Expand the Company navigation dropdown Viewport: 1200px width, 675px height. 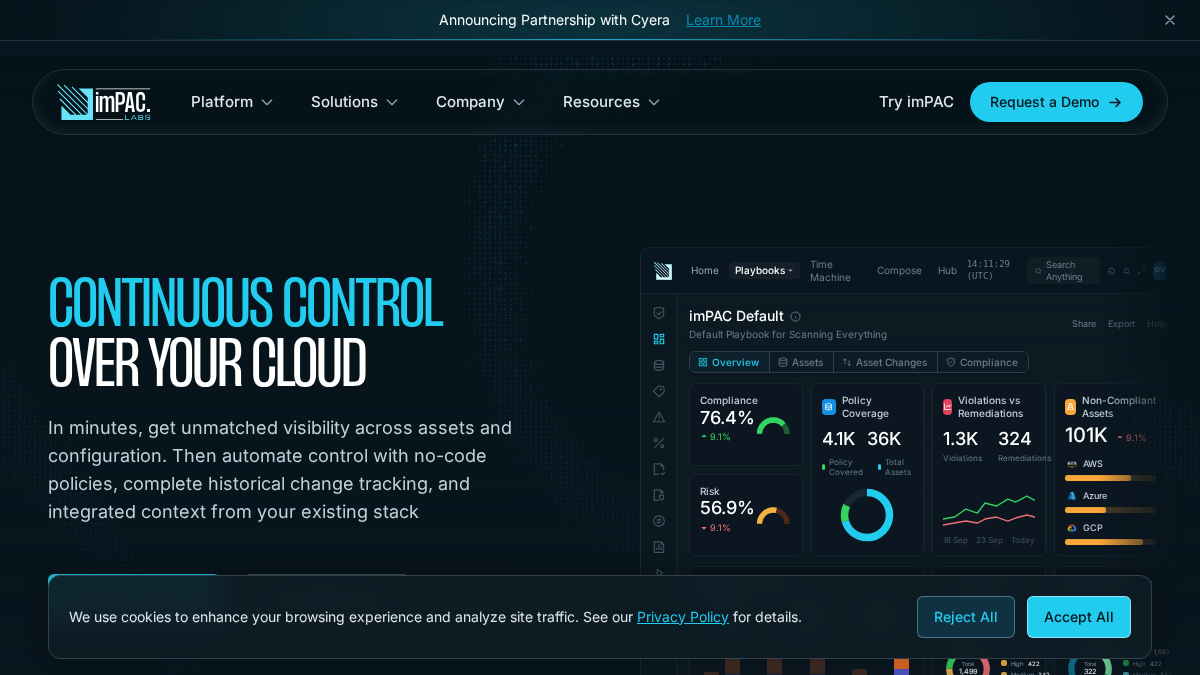481,102
